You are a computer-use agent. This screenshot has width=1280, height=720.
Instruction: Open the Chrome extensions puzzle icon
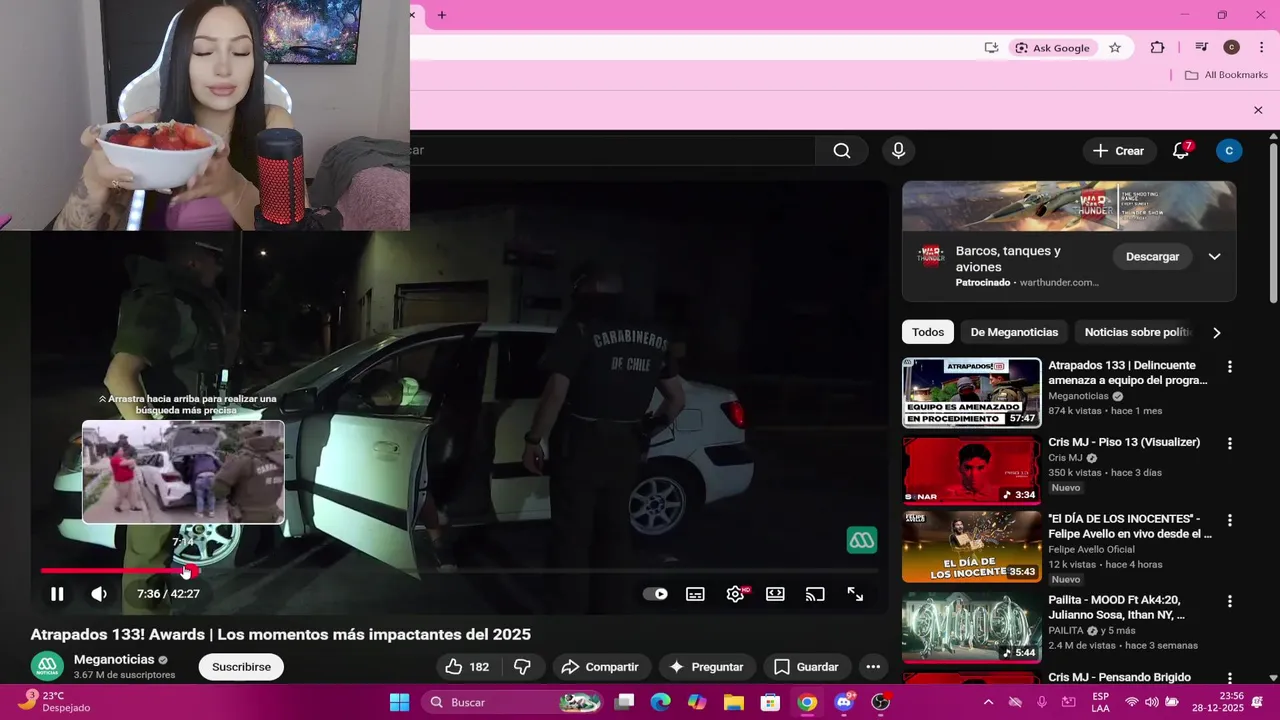coord(1157,48)
